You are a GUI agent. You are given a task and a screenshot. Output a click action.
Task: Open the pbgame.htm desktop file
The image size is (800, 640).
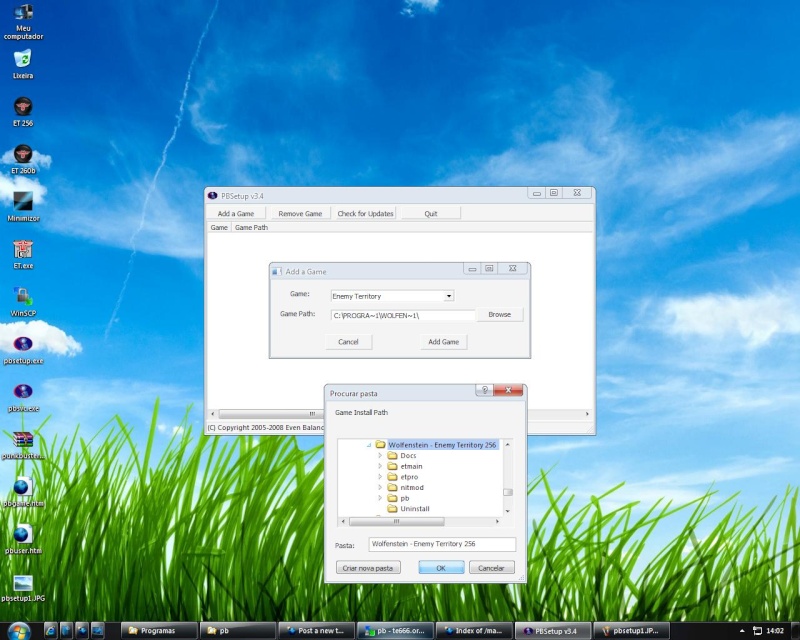click(23, 492)
